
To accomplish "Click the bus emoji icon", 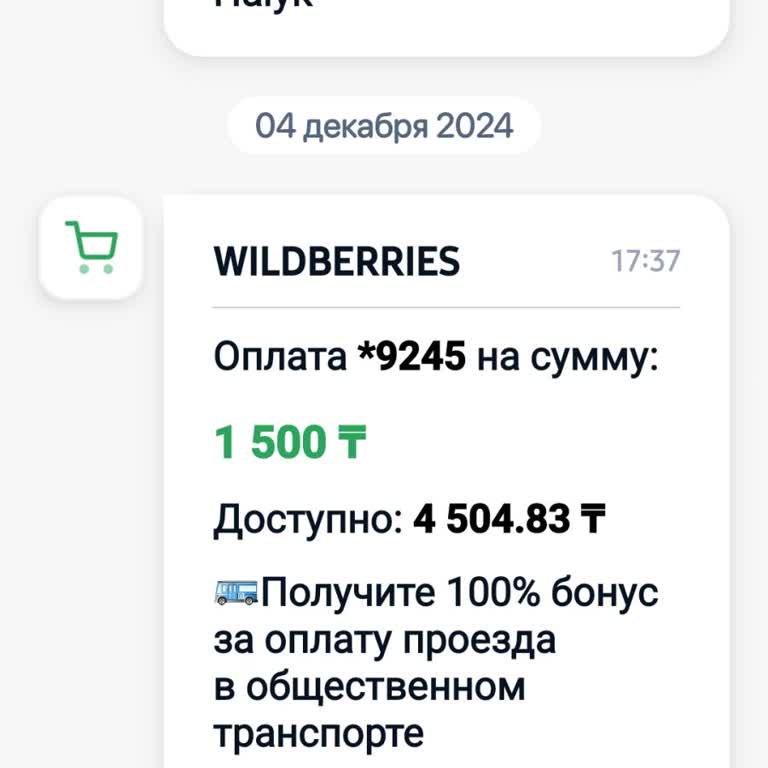I will click(x=235, y=593).
